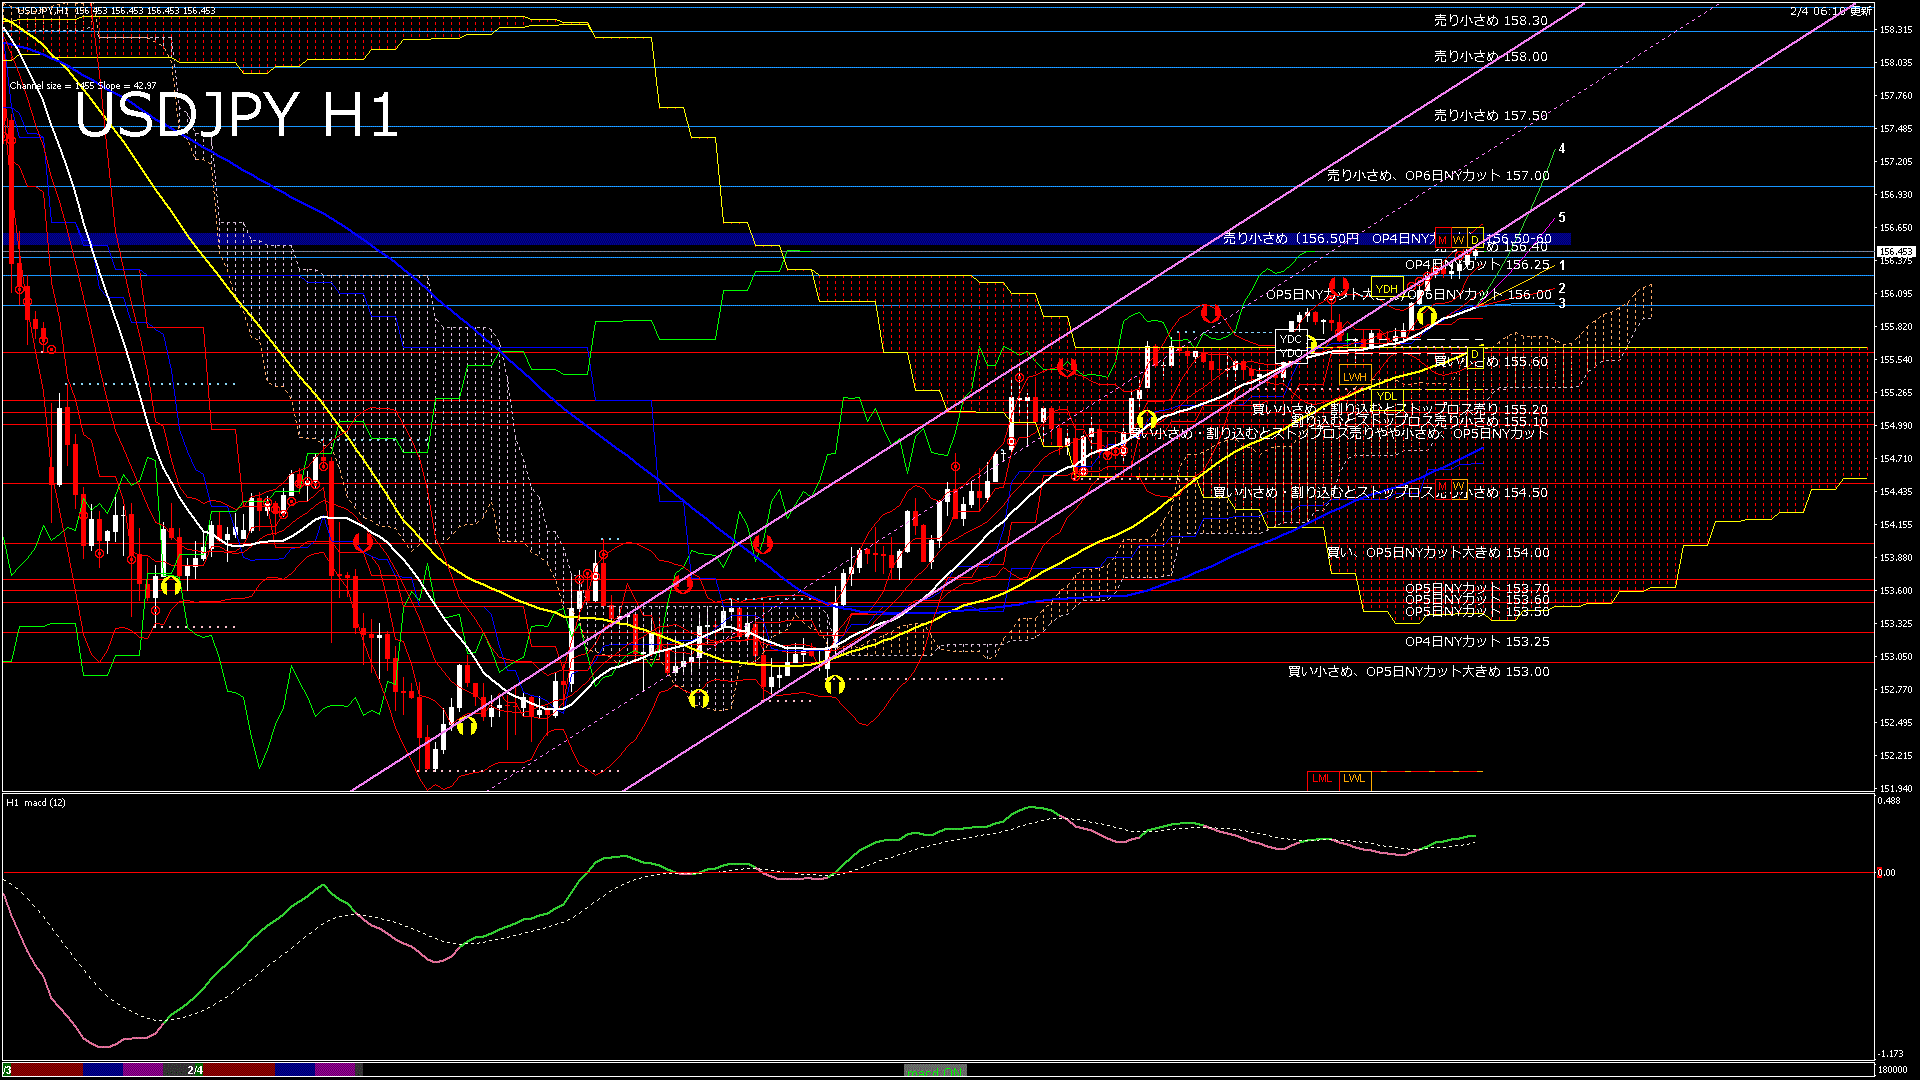Click the current price tag on right axis
1920x1080 pixels.
point(1895,251)
